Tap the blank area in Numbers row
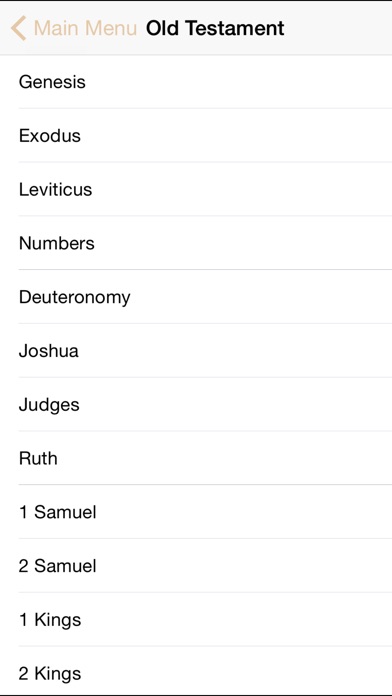Image resolution: width=392 pixels, height=696 pixels. click(x=266, y=243)
